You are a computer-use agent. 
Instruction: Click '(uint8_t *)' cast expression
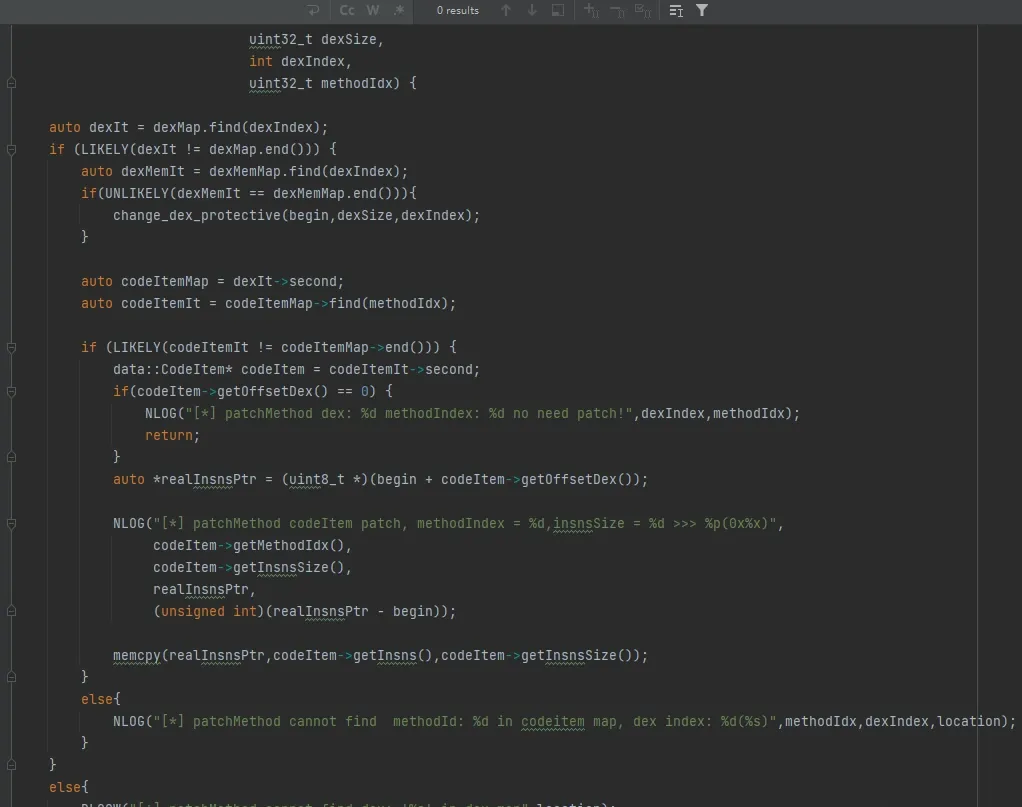(325, 480)
